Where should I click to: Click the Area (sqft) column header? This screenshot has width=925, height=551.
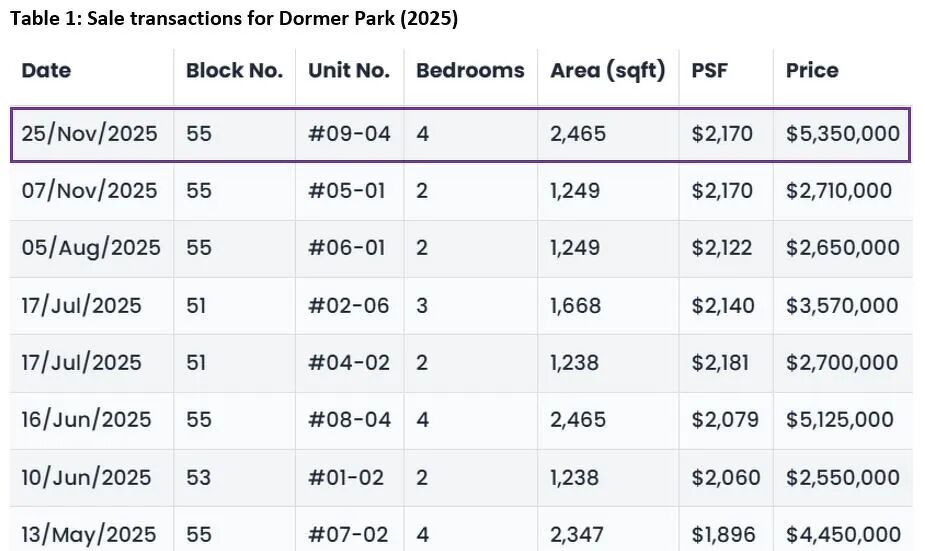tap(607, 71)
